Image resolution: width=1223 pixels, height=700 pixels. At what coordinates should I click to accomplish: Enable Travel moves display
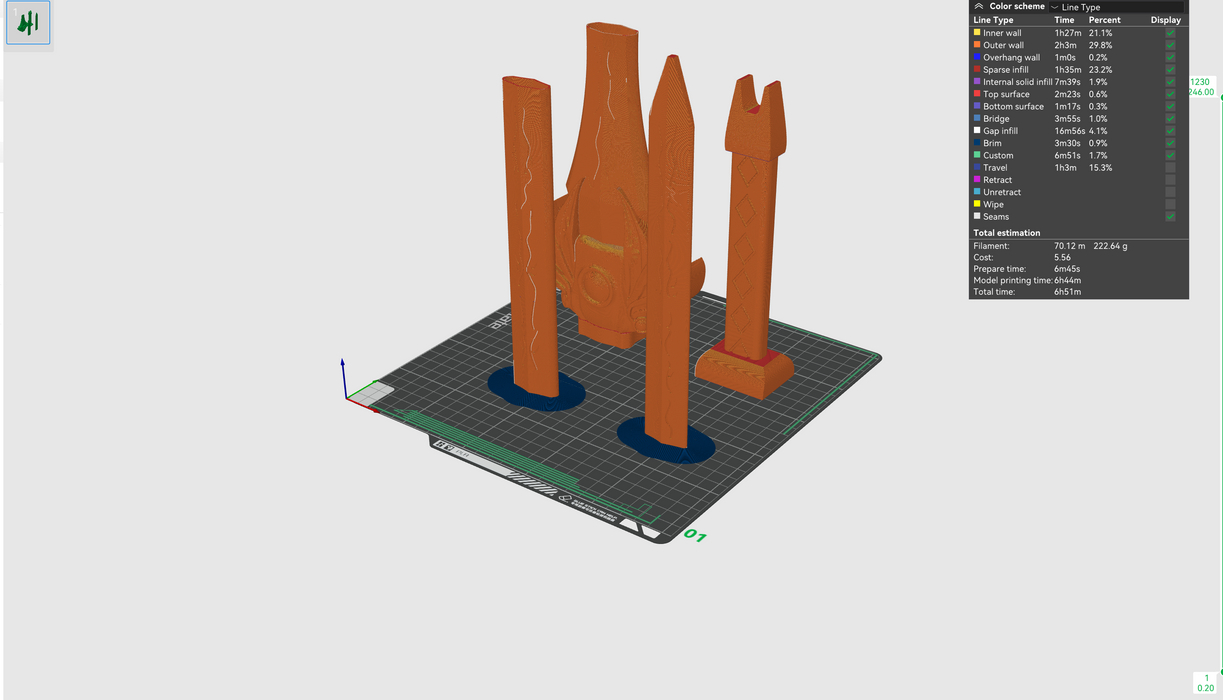tap(1170, 168)
